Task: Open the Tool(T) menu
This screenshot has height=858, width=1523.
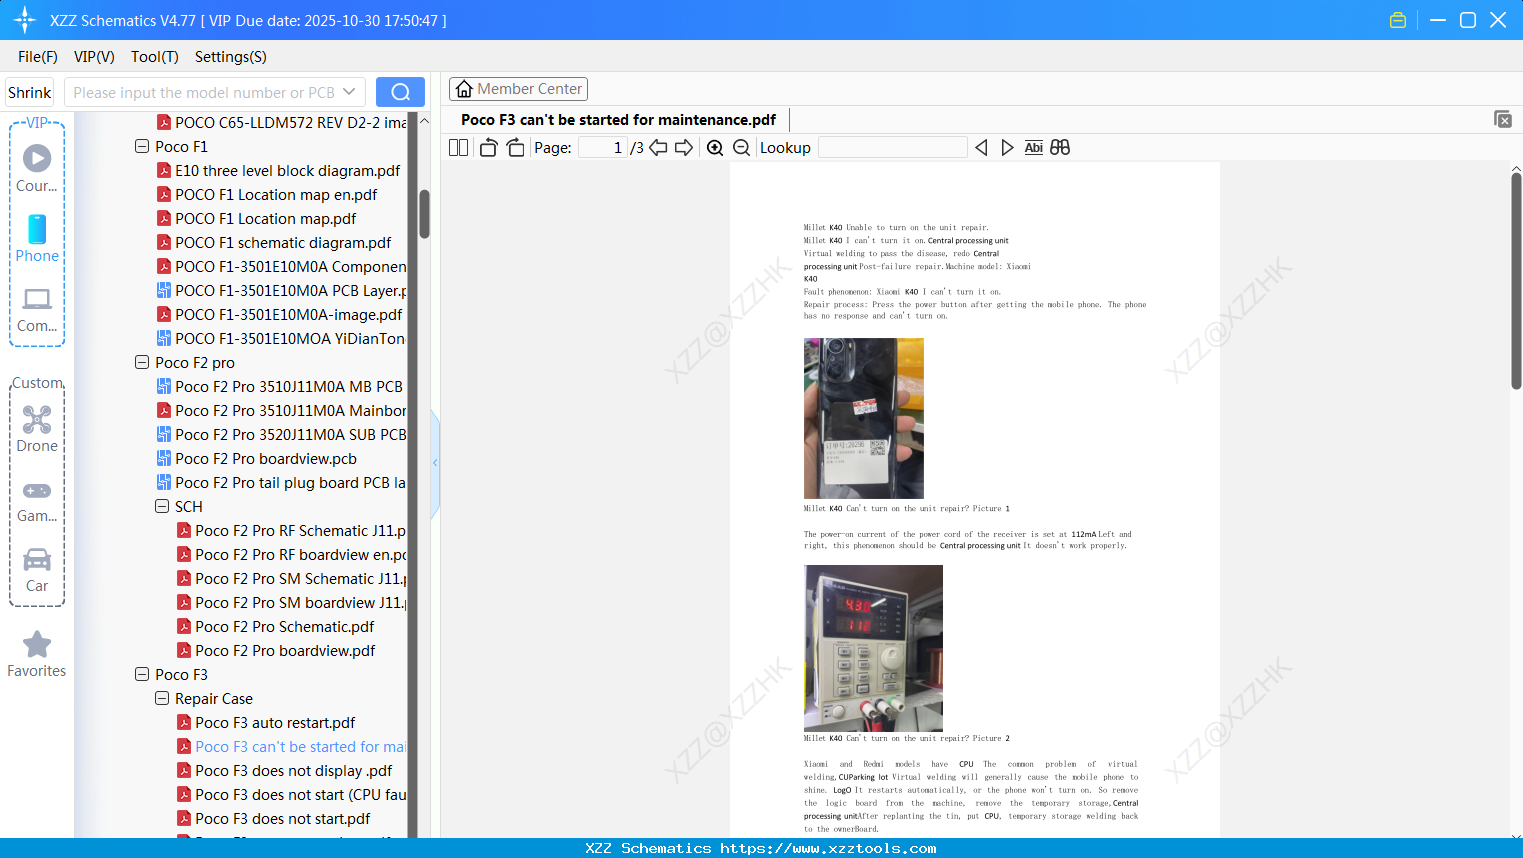Action: (155, 57)
